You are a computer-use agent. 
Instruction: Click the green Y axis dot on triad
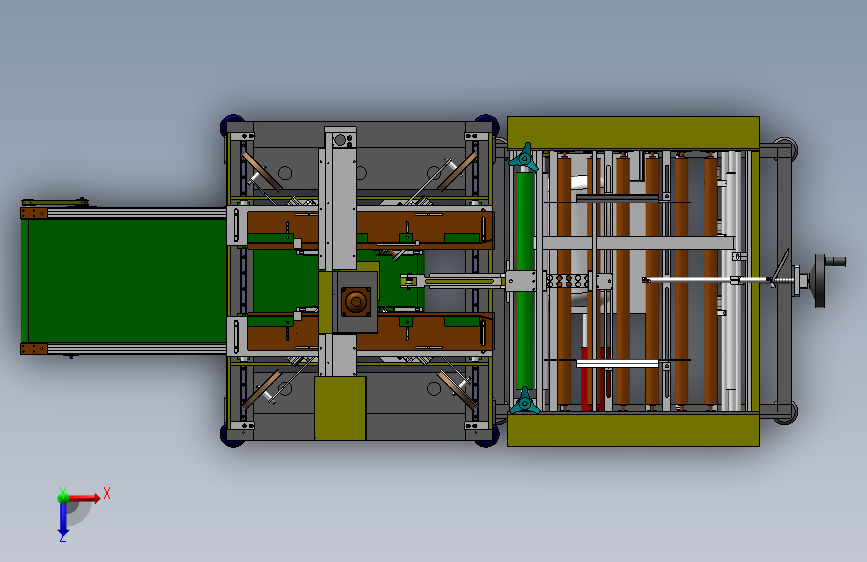tap(63, 497)
